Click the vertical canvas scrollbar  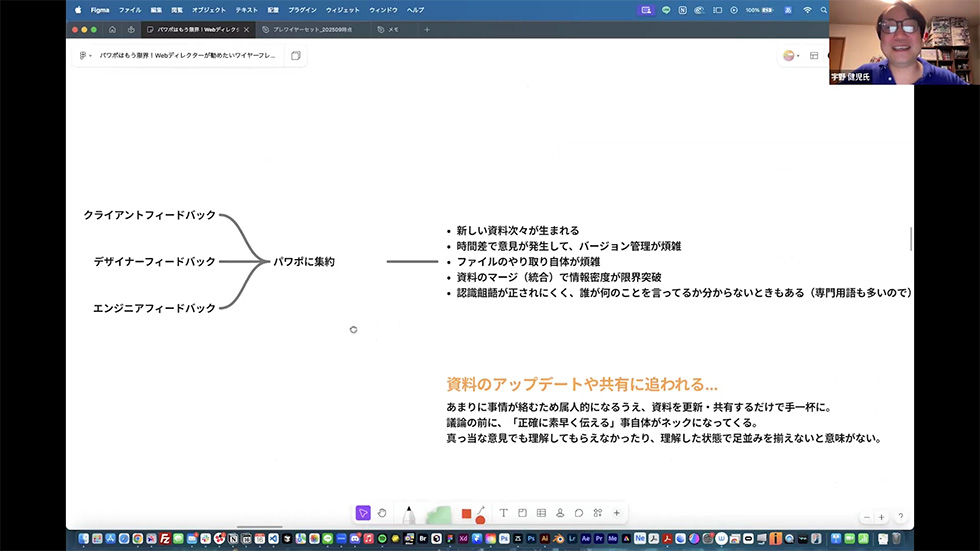911,239
